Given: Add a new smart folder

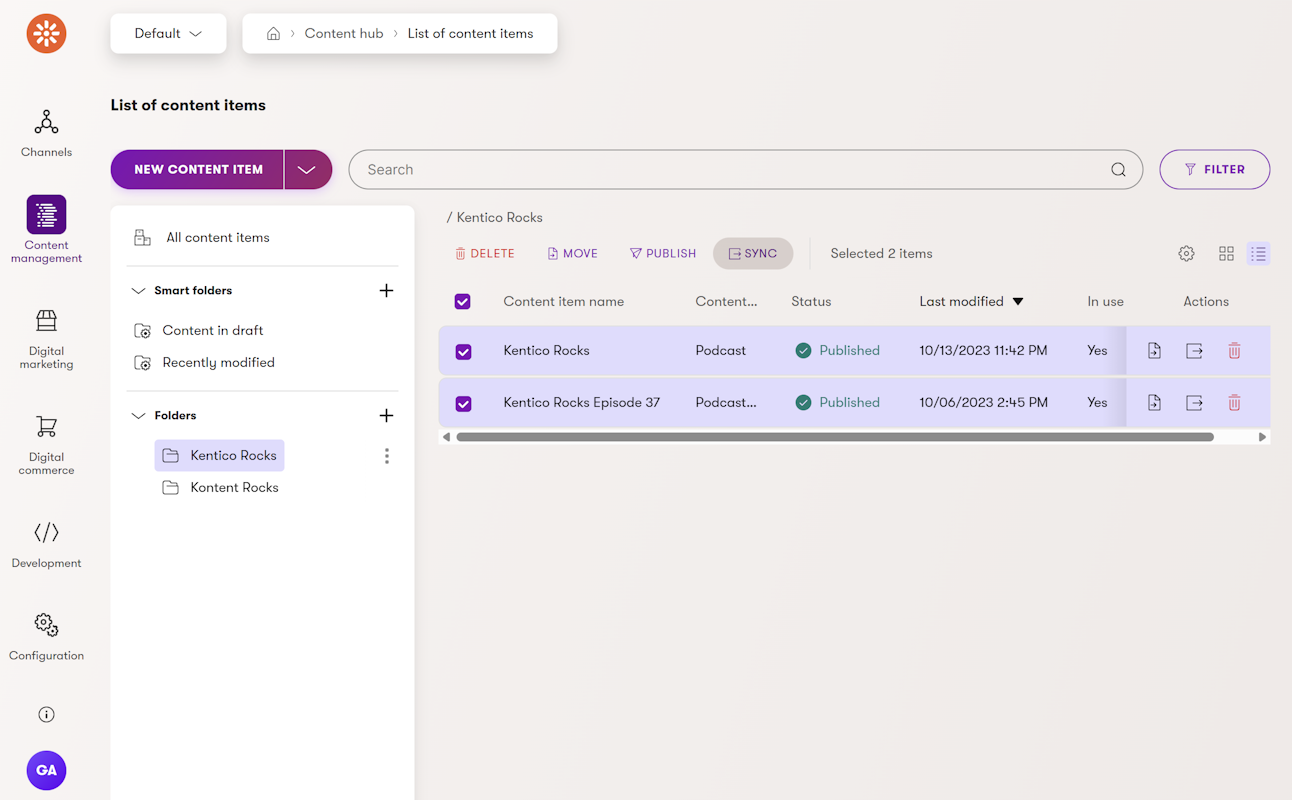Looking at the screenshot, I should pyautogui.click(x=386, y=291).
